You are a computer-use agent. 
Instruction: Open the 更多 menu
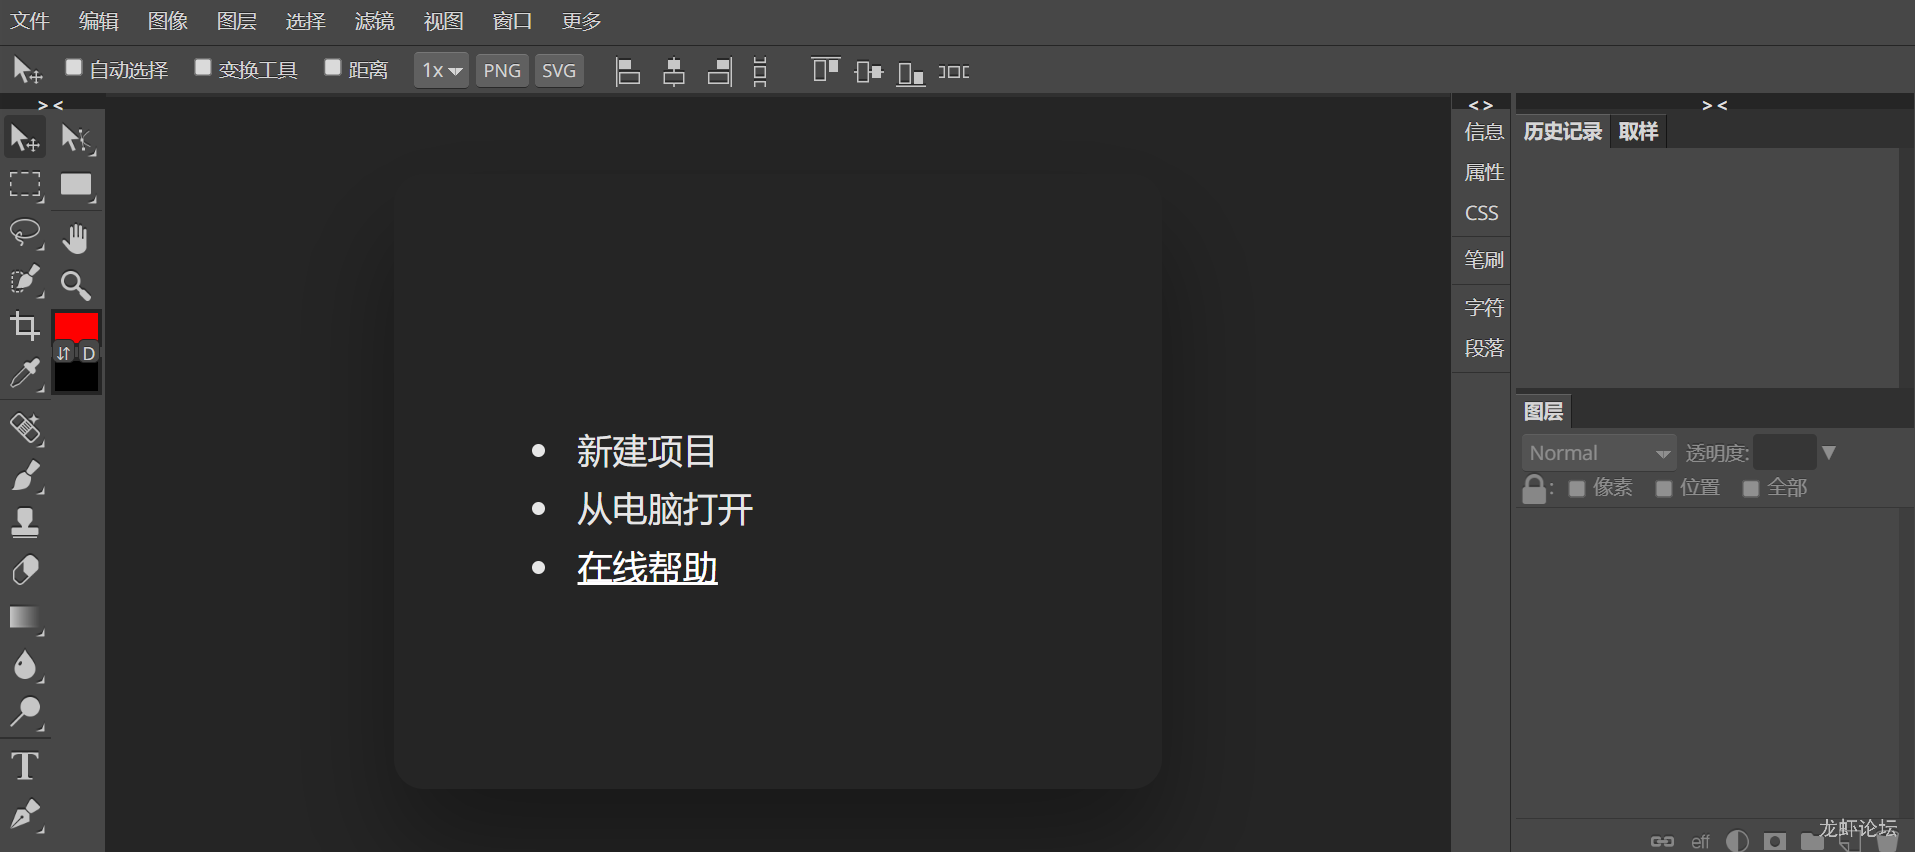tap(582, 21)
